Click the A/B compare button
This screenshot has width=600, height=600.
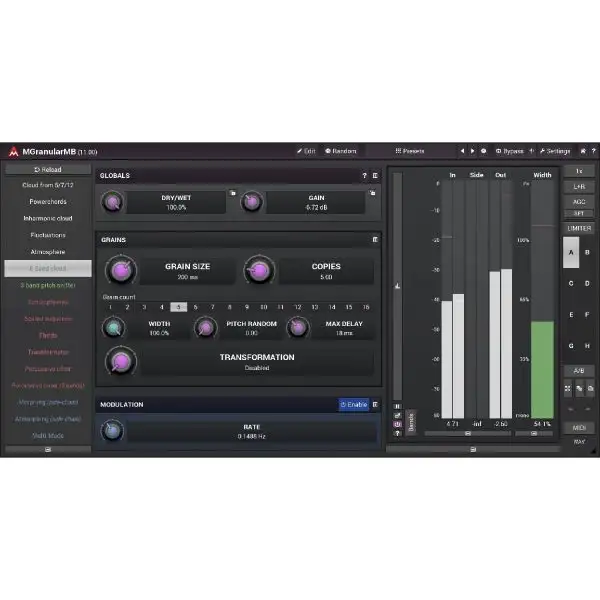tap(579, 371)
